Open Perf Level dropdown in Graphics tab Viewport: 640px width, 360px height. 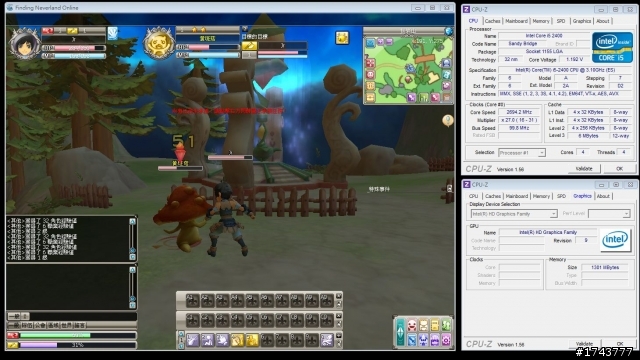click(609, 213)
